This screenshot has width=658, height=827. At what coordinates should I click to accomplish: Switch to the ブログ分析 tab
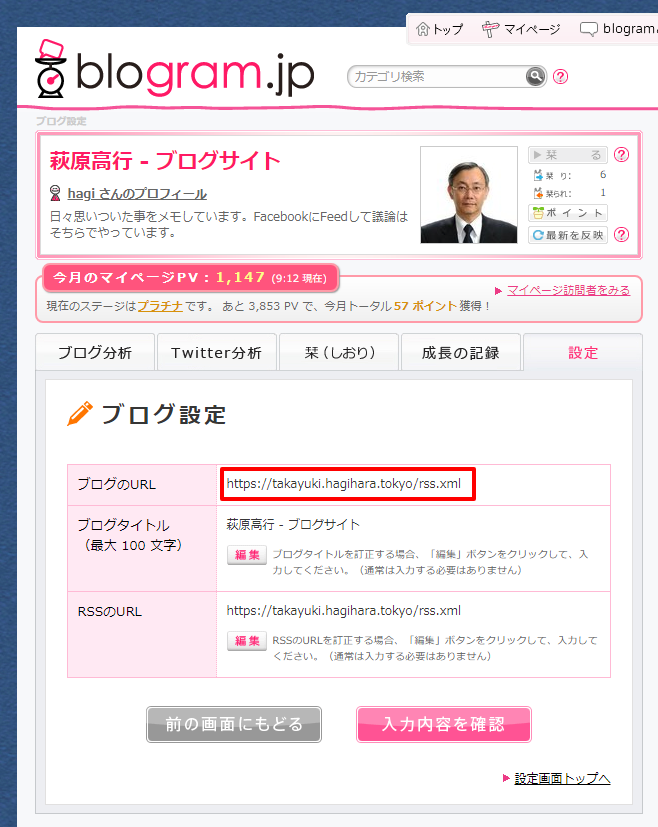[x=95, y=352]
